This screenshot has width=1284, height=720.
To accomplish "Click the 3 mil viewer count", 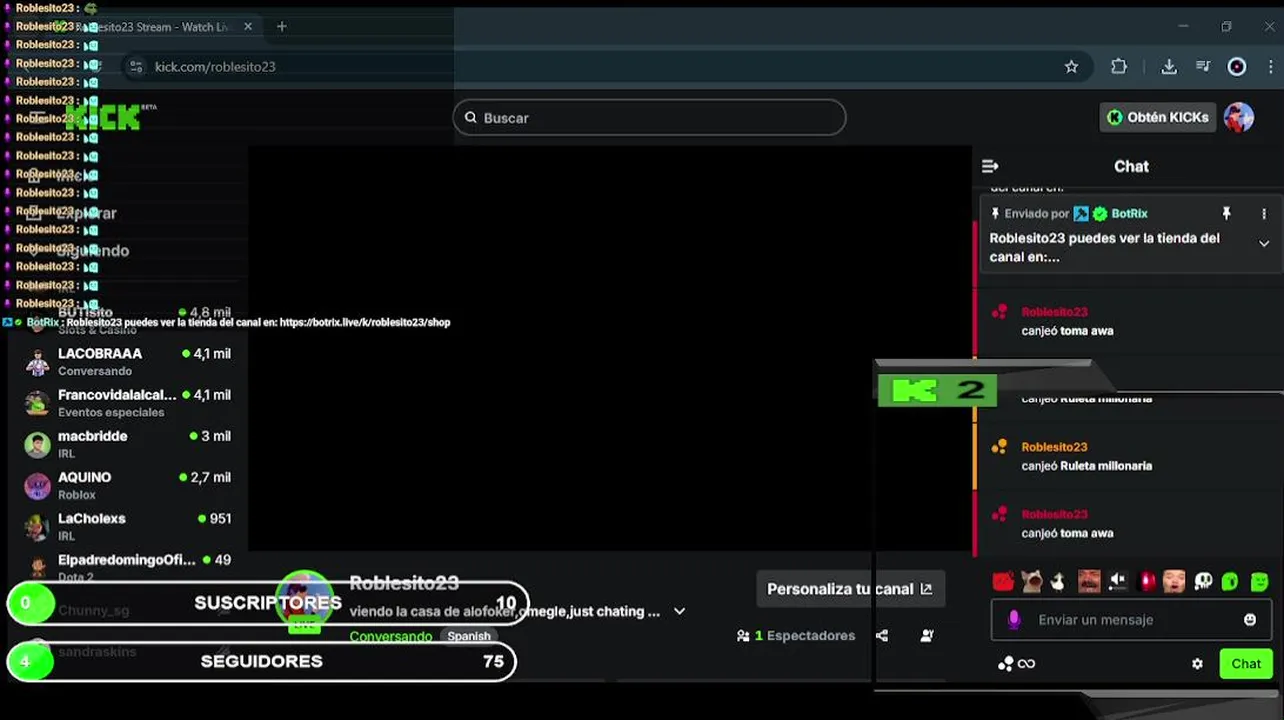I will 210,436.
